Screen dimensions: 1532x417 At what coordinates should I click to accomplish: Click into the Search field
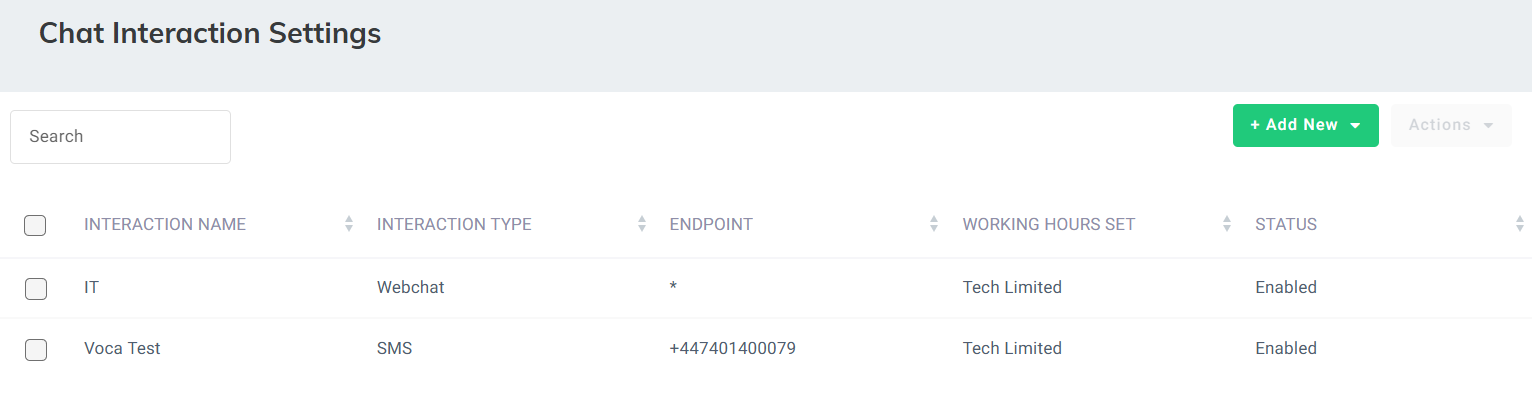[120, 137]
